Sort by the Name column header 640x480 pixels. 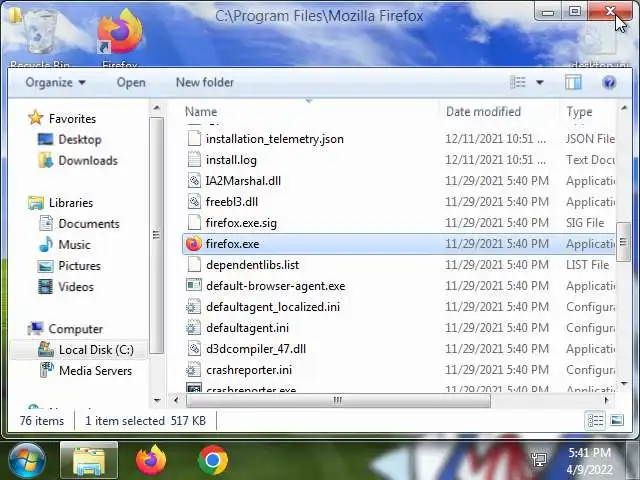pyautogui.click(x=201, y=112)
